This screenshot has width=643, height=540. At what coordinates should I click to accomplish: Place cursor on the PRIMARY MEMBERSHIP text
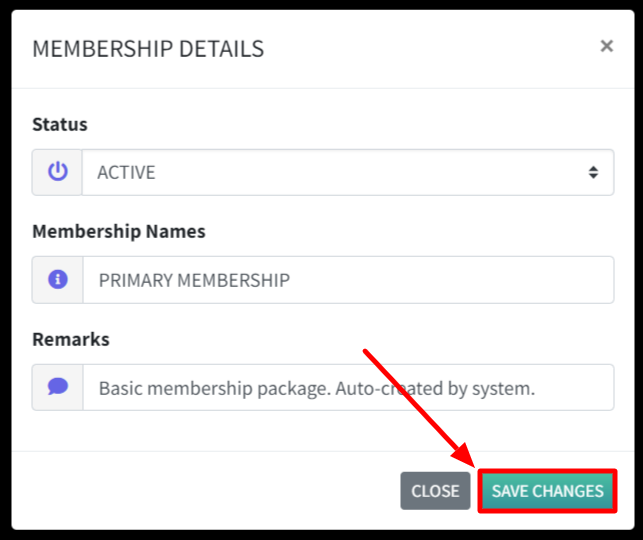coord(194,280)
